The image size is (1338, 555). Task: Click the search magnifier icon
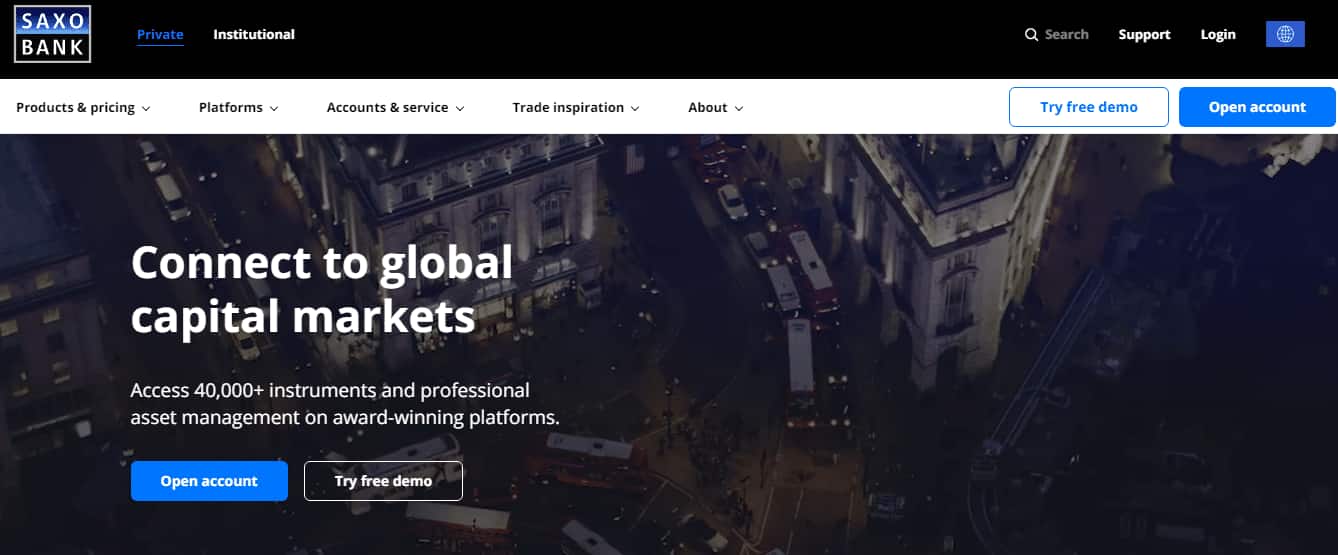[1032, 34]
